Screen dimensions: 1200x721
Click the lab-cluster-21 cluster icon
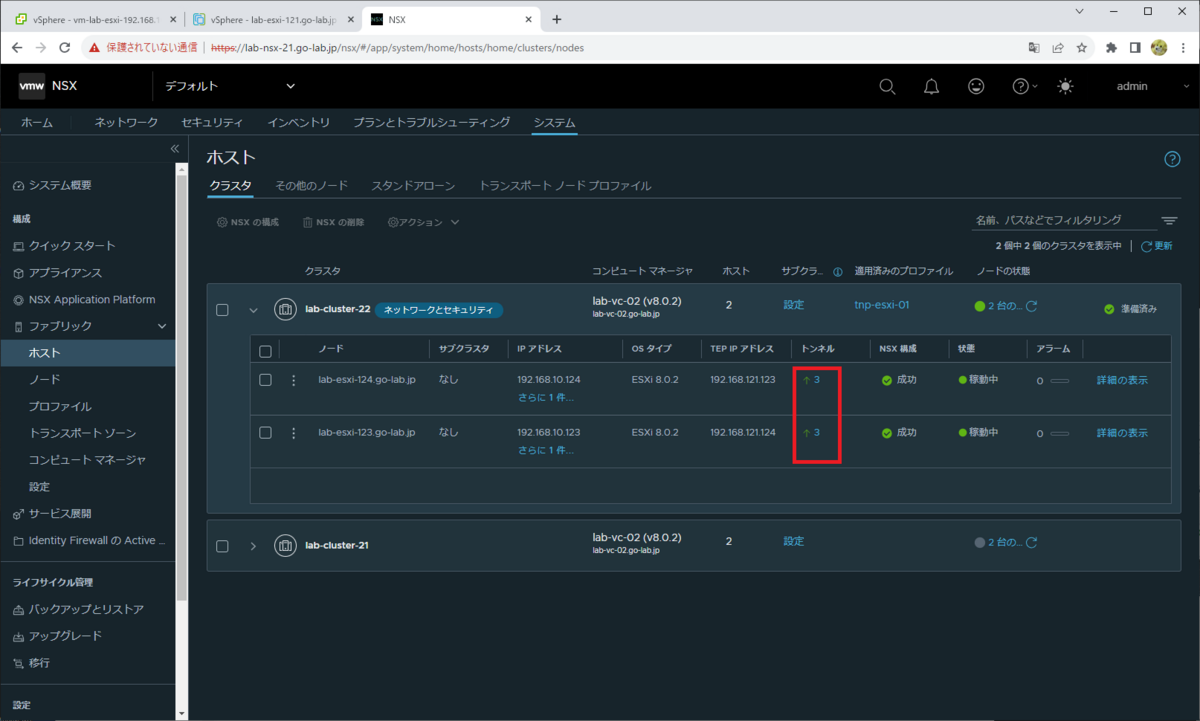[x=285, y=545]
